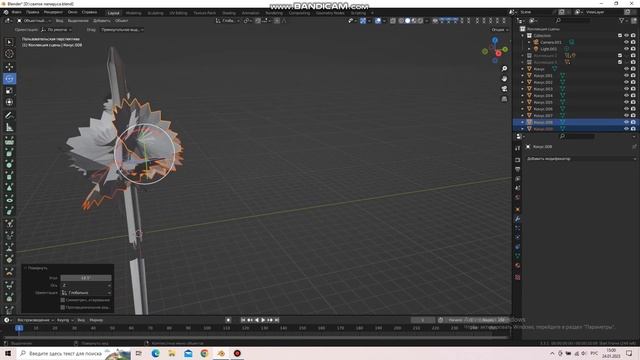
Task: Select the Move tool in toolbar
Action: (x=9, y=67)
